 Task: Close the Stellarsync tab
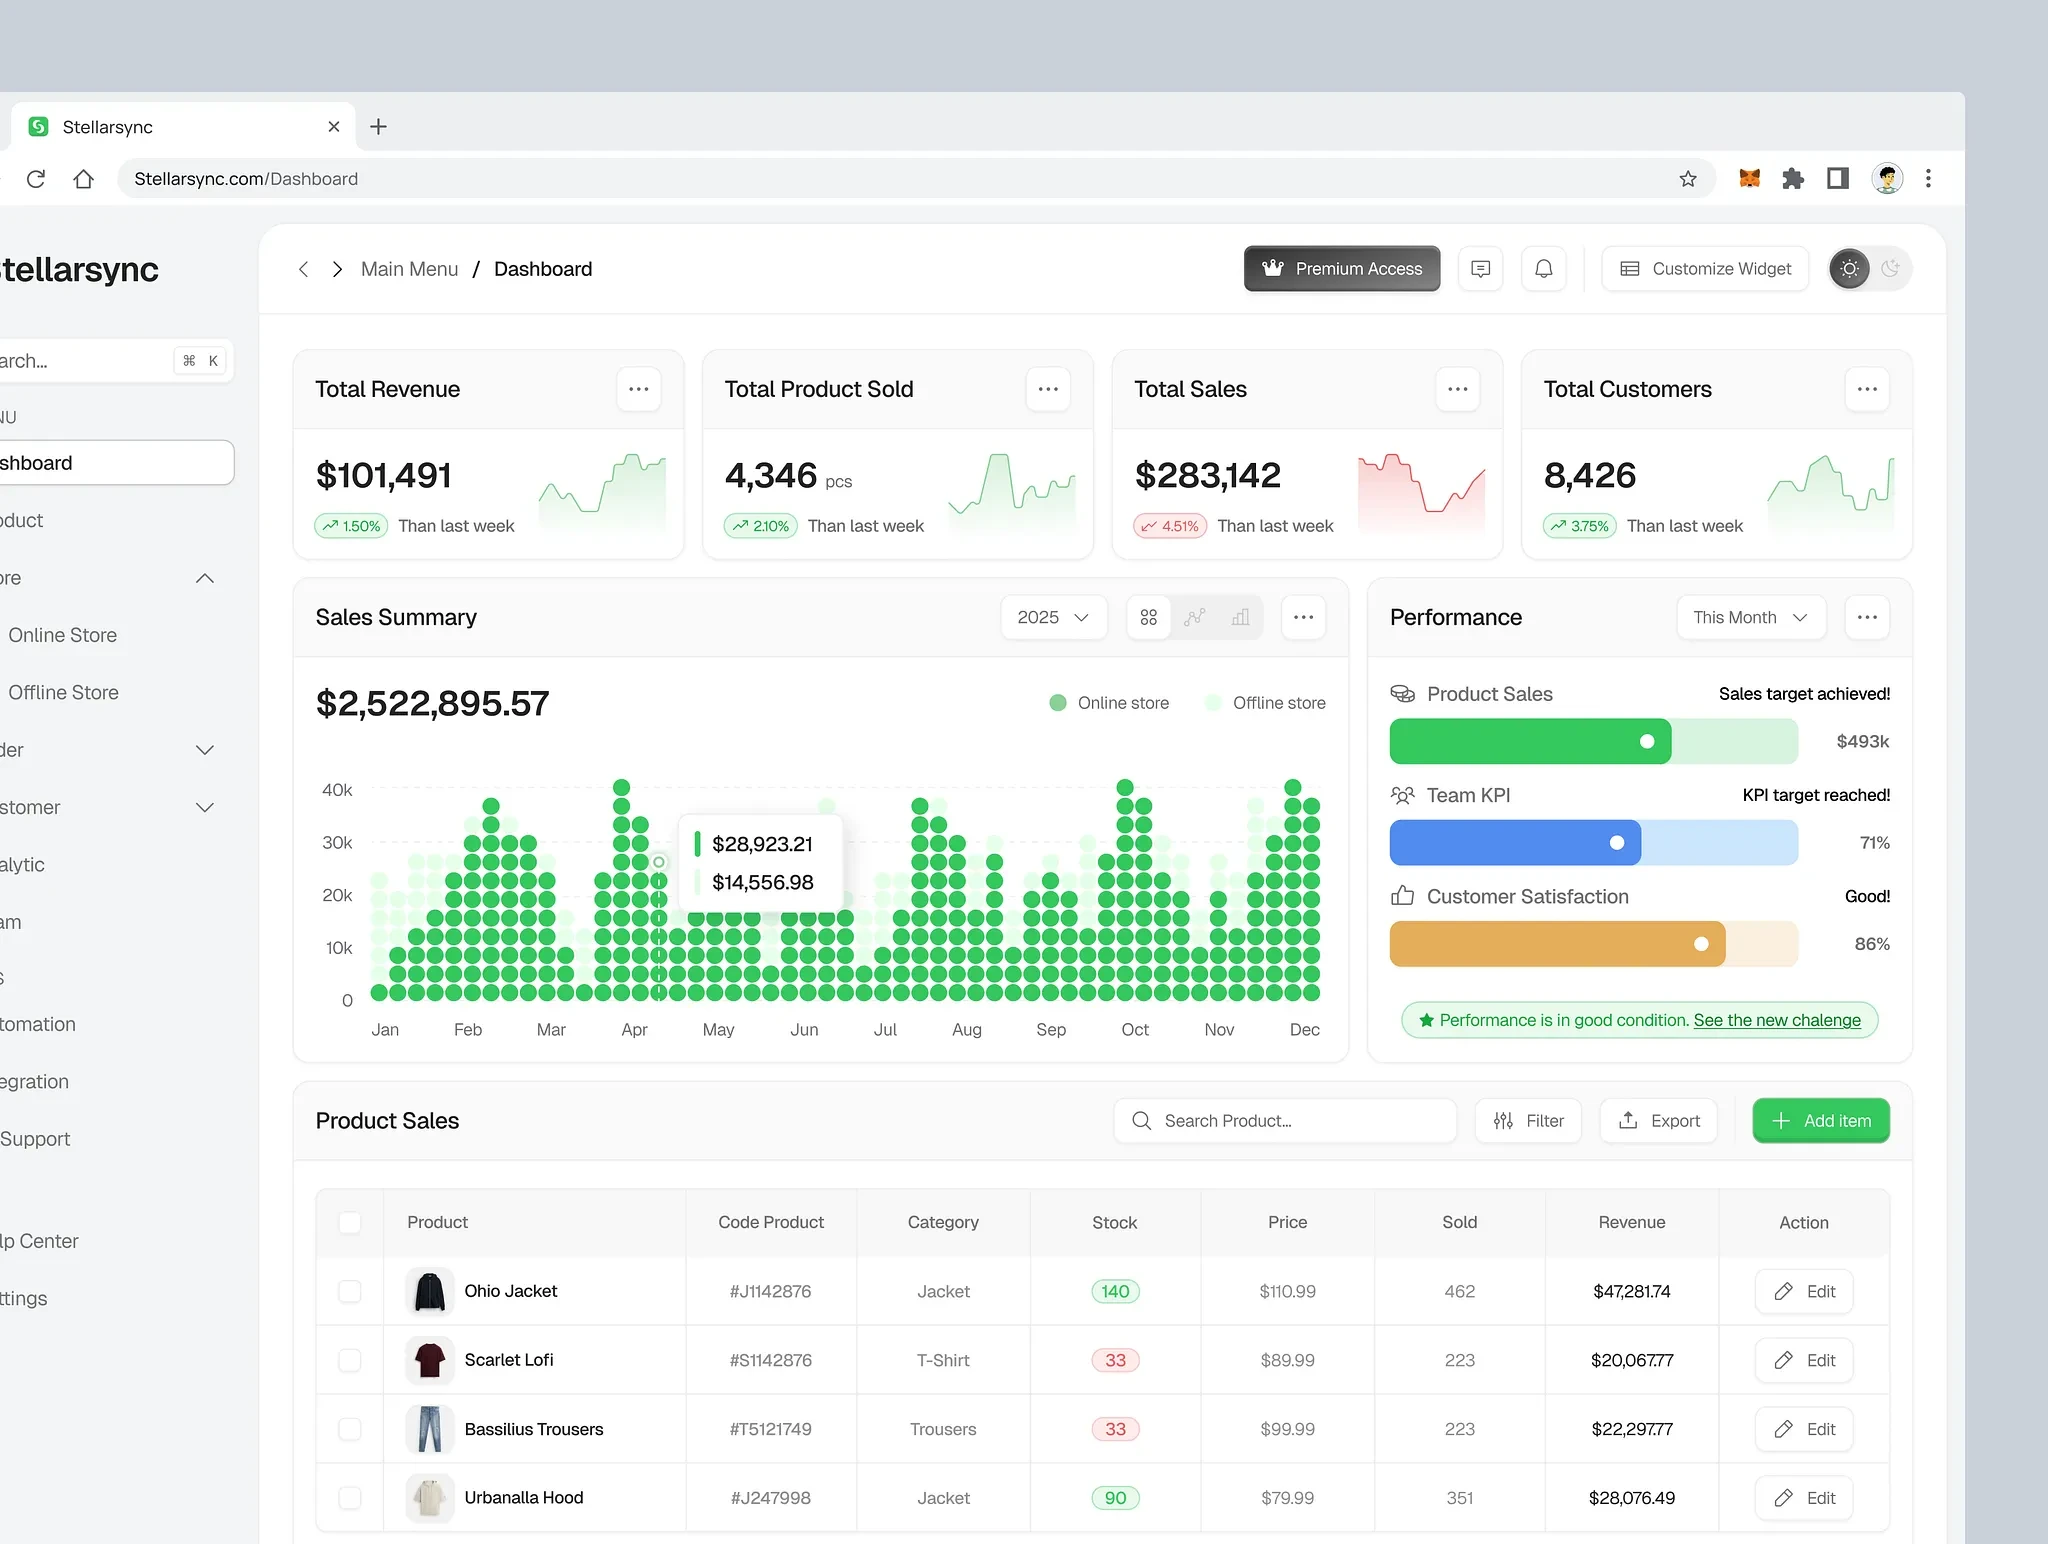click(334, 127)
